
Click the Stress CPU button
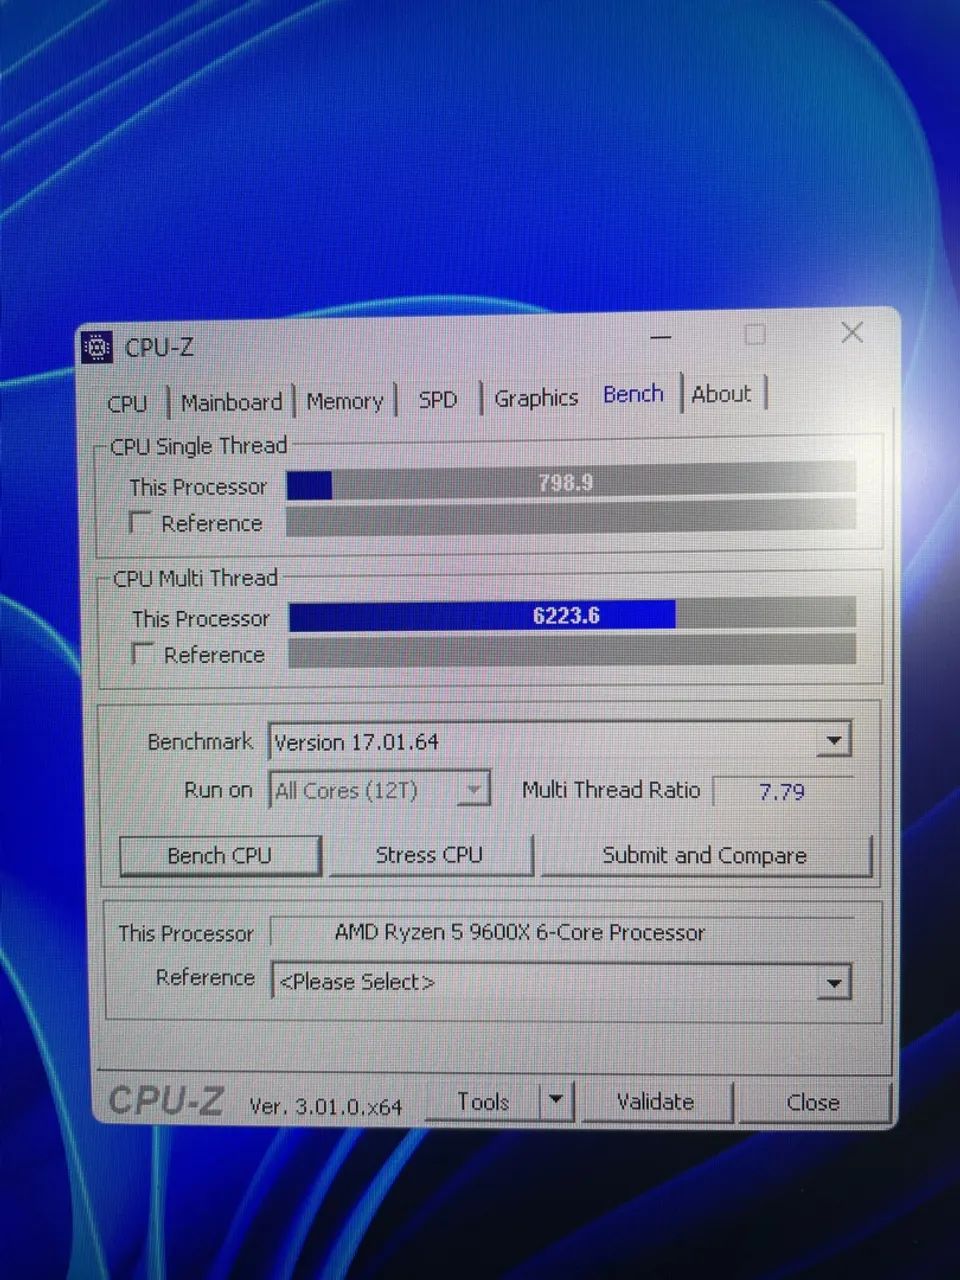429,855
